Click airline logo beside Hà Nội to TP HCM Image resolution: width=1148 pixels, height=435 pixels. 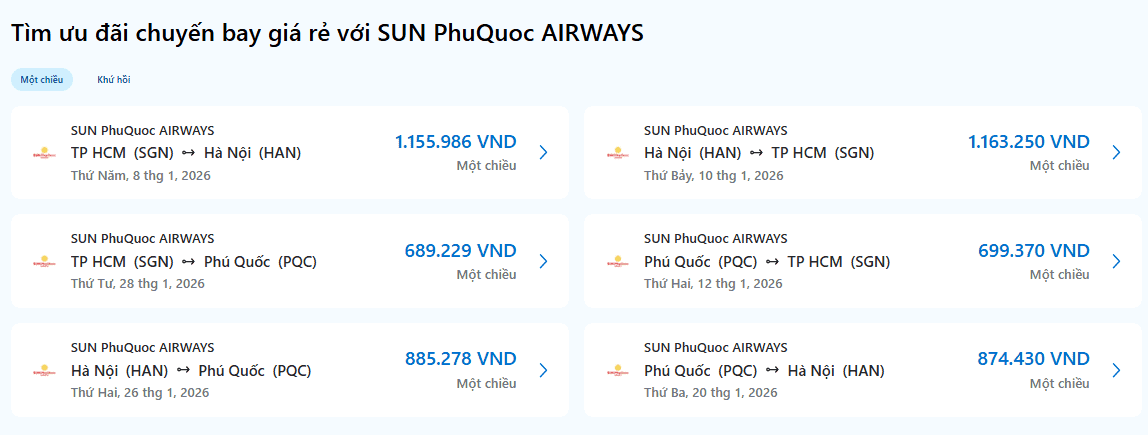[615, 153]
